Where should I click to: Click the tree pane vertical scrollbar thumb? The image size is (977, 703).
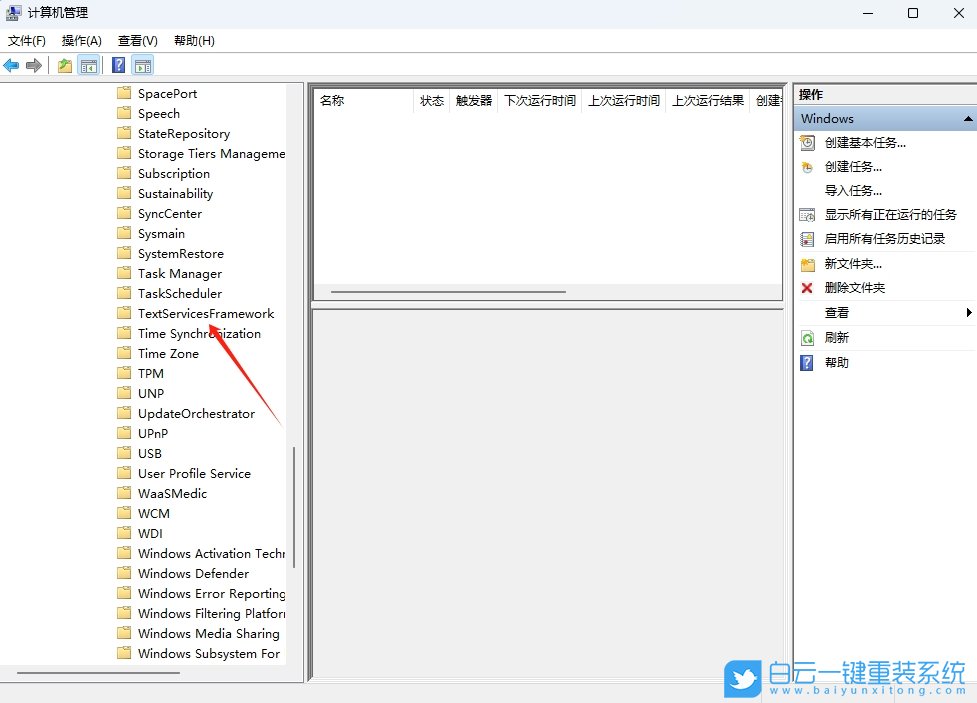tap(294, 506)
